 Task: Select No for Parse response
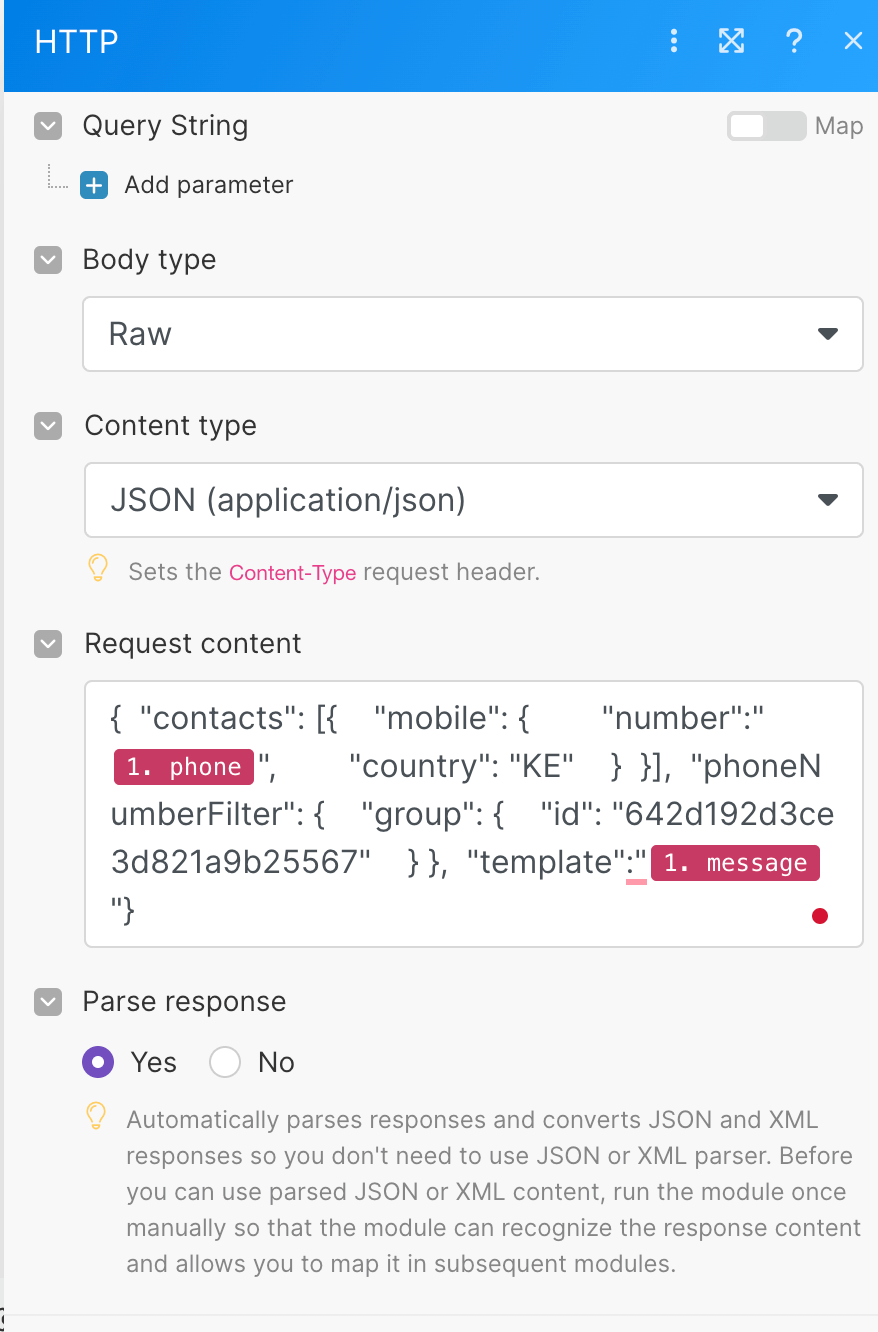click(x=225, y=1062)
